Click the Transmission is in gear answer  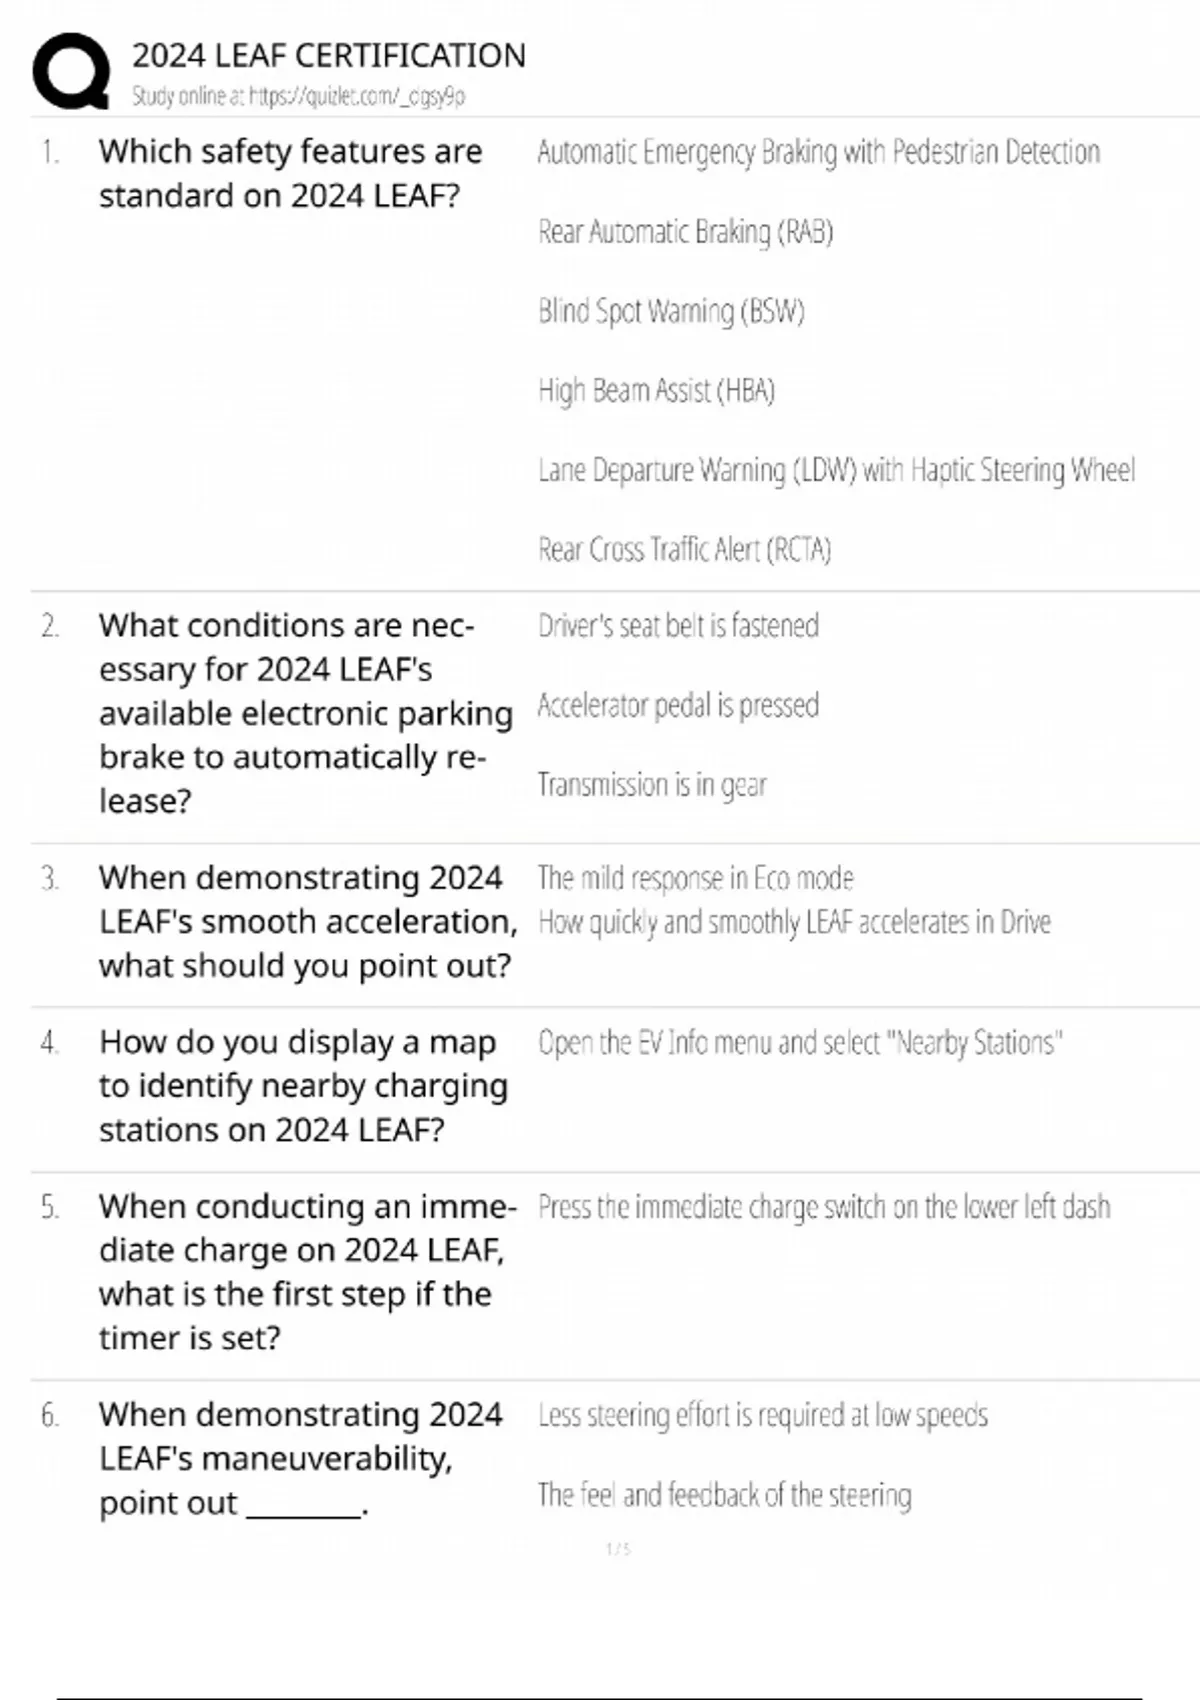click(652, 785)
